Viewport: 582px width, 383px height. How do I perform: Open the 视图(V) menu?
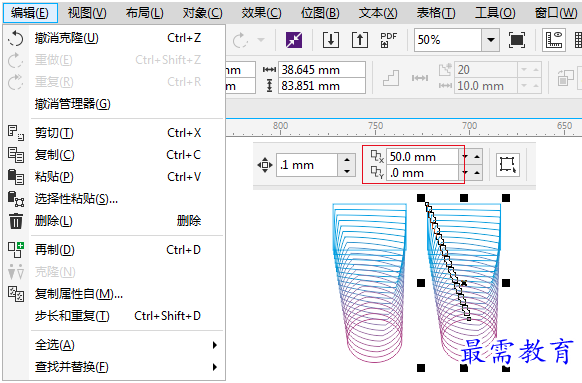[87, 13]
